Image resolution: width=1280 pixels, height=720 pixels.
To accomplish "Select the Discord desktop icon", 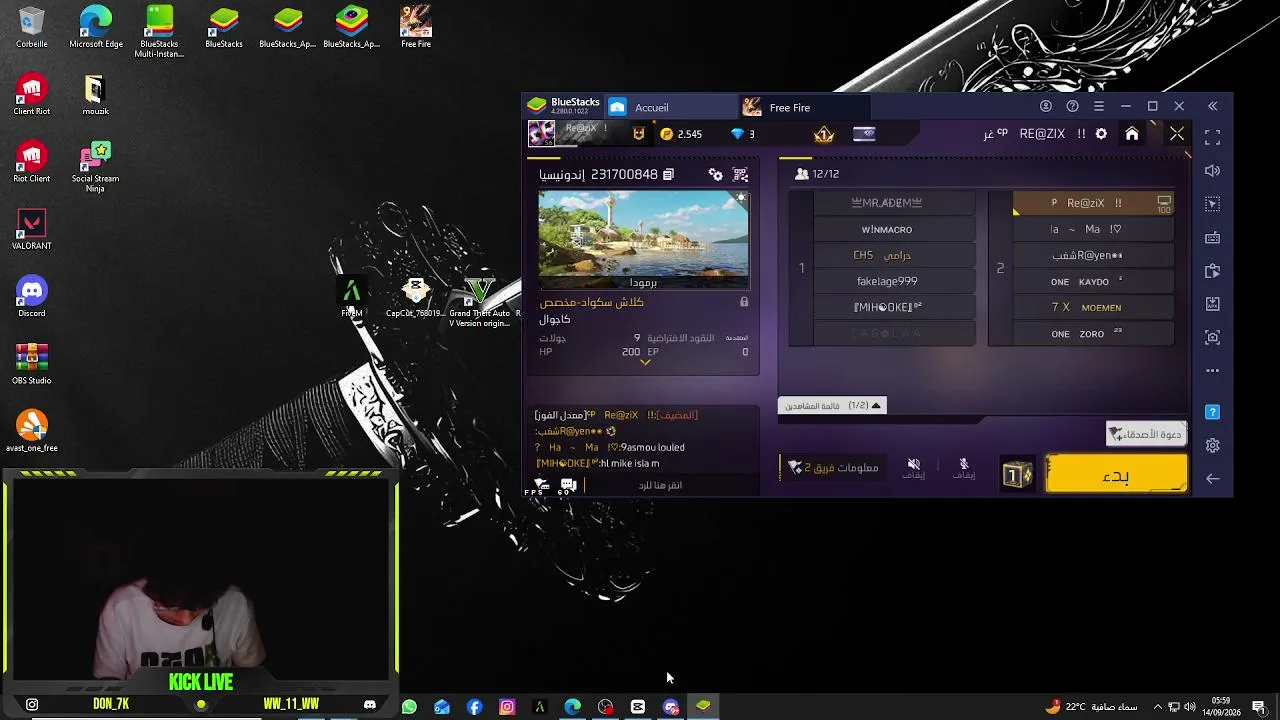I will (32, 296).
